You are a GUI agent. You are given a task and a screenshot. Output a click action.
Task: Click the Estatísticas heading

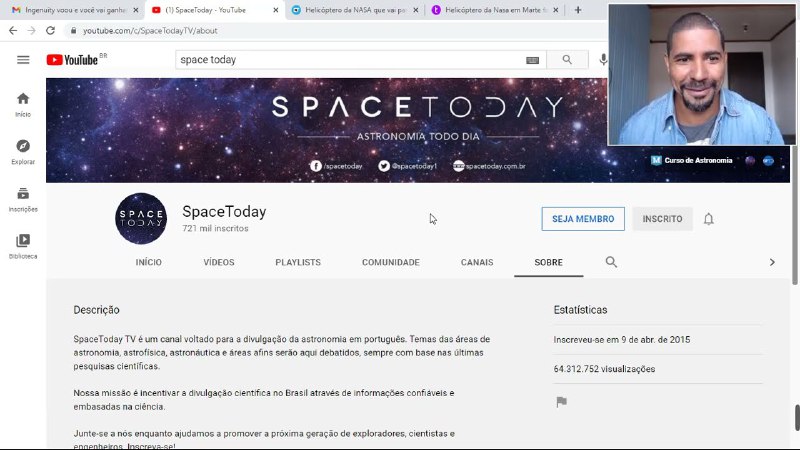pyautogui.click(x=580, y=310)
